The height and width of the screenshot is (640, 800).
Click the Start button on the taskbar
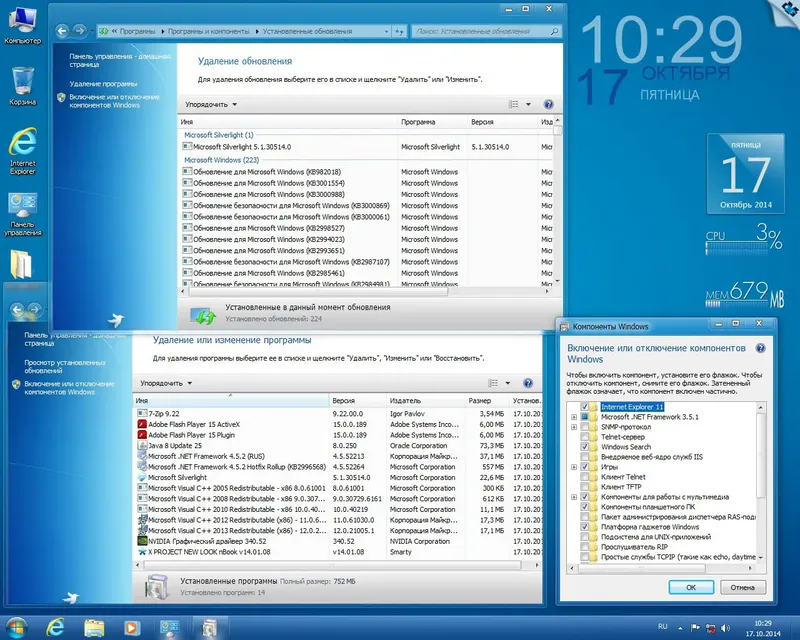tap(16, 627)
